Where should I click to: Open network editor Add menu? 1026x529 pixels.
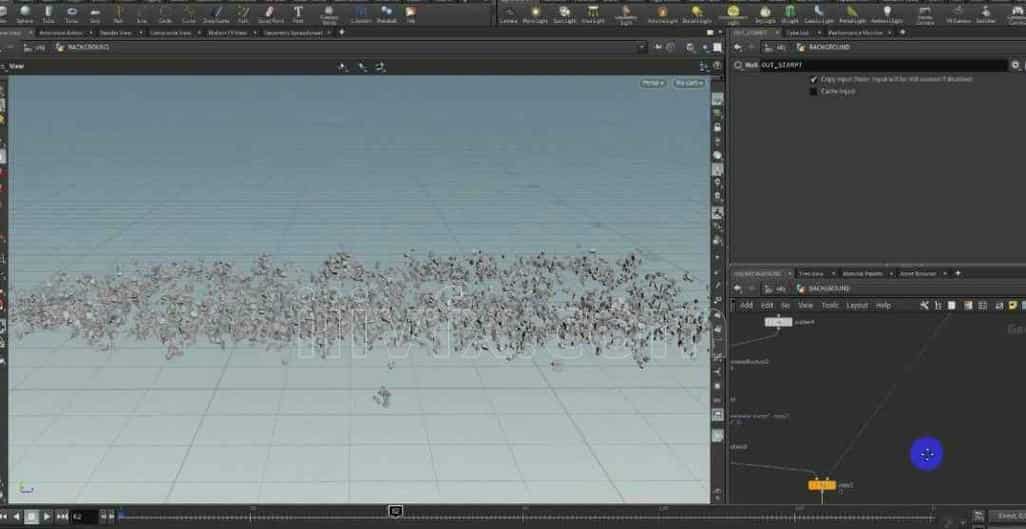(x=746, y=306)
